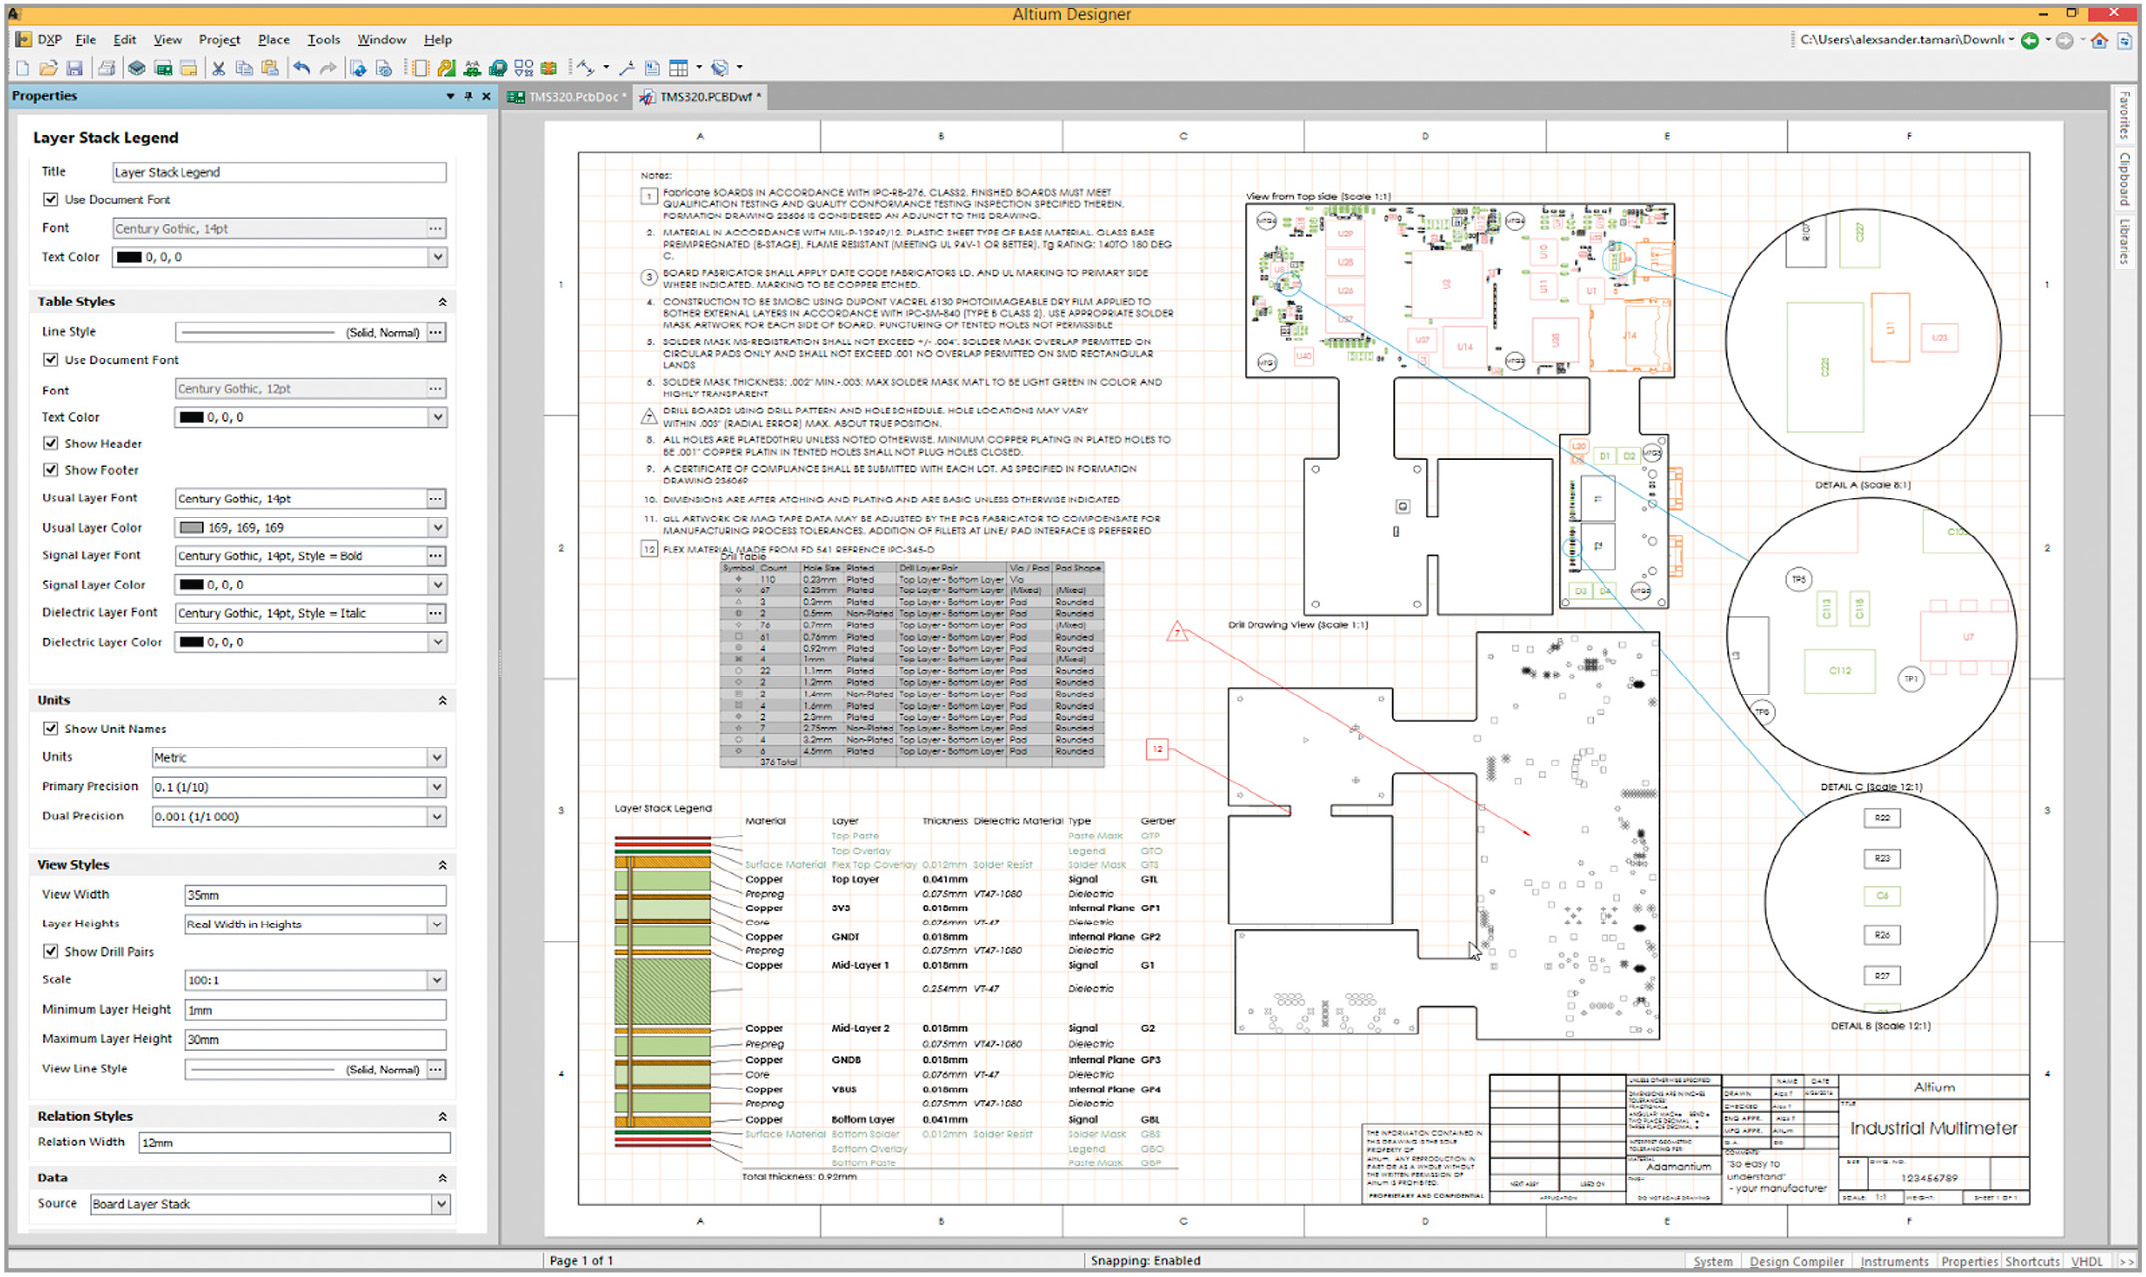Image resolution: width=2146 pixels, height=1277 pixels.
Task: Pick the Signal Layer Color swatch
Action: 191,585
